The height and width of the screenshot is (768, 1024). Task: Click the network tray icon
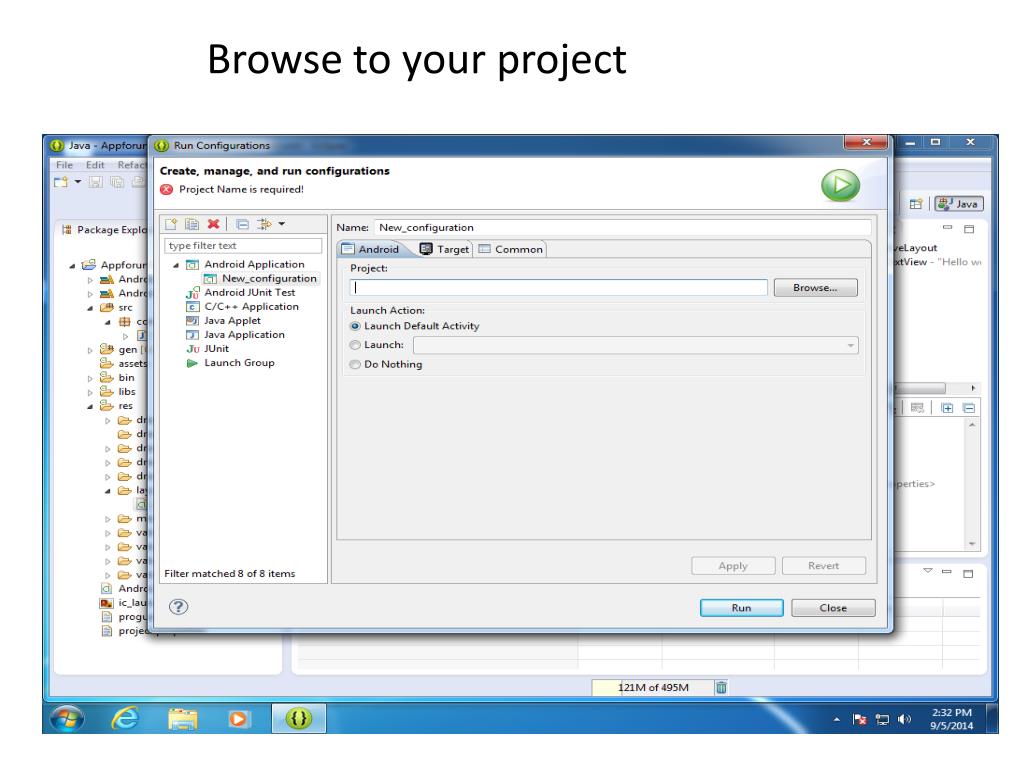click(882, 720)
